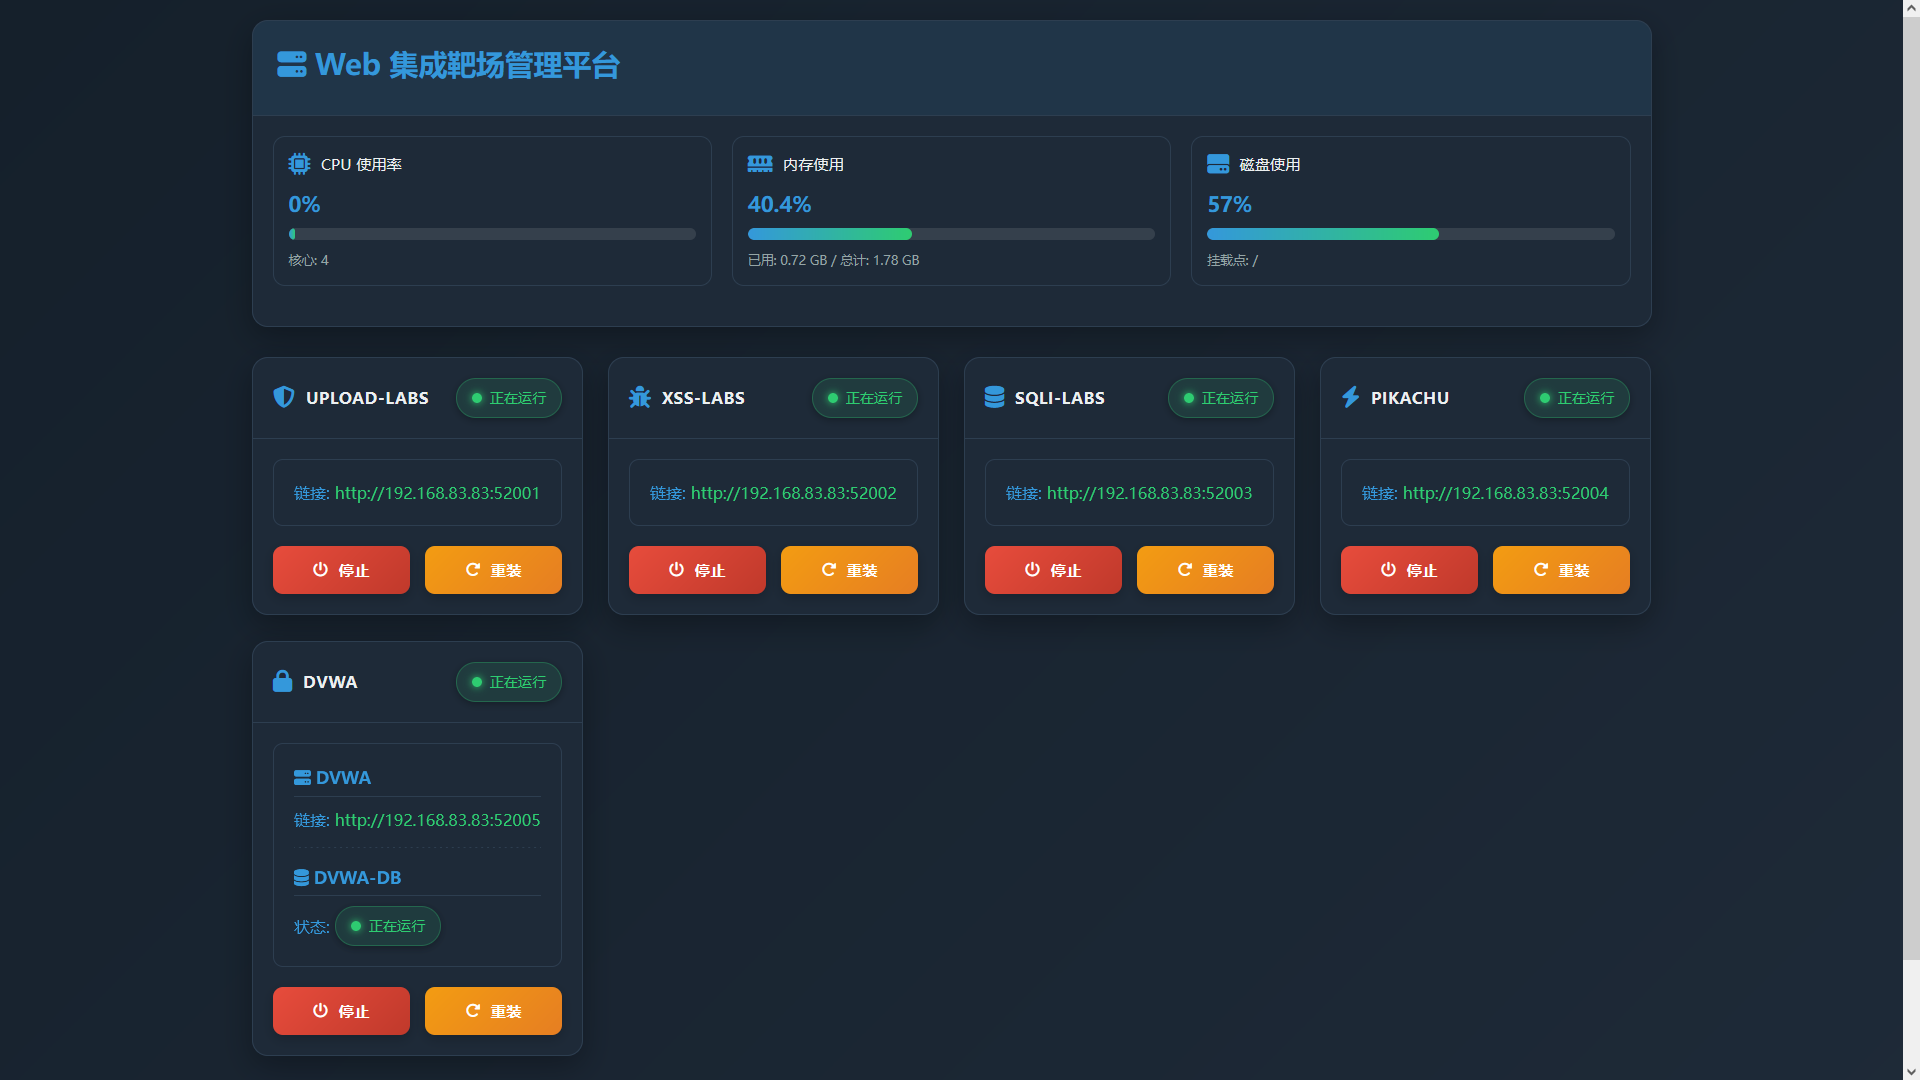
Task: Click the CPU usage progress bar
Action: click(x=492, y=234)
